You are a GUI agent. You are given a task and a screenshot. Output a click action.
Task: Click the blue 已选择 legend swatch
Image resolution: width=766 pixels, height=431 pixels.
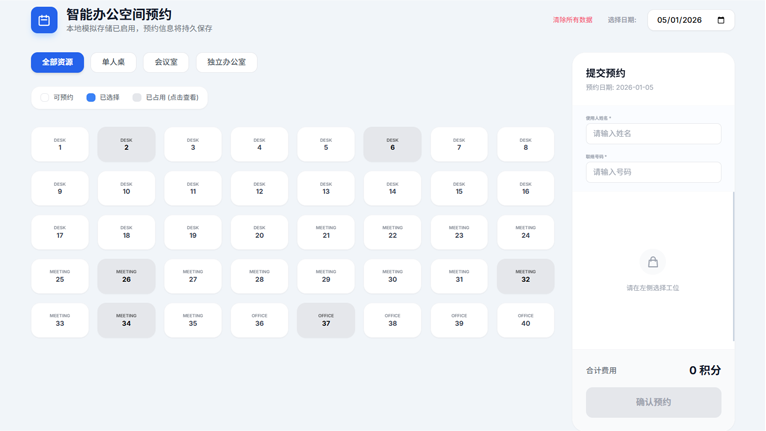pyautogui.click(x=91, y=97)
